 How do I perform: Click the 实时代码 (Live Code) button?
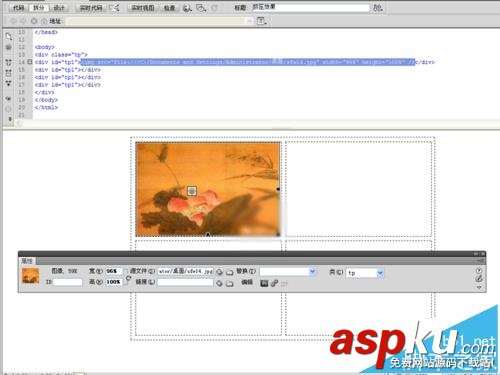click(91, 8)
